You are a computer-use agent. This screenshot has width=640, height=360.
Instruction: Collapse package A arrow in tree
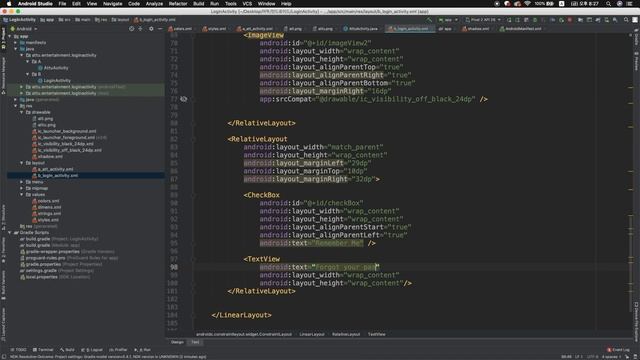click(28, 62)
